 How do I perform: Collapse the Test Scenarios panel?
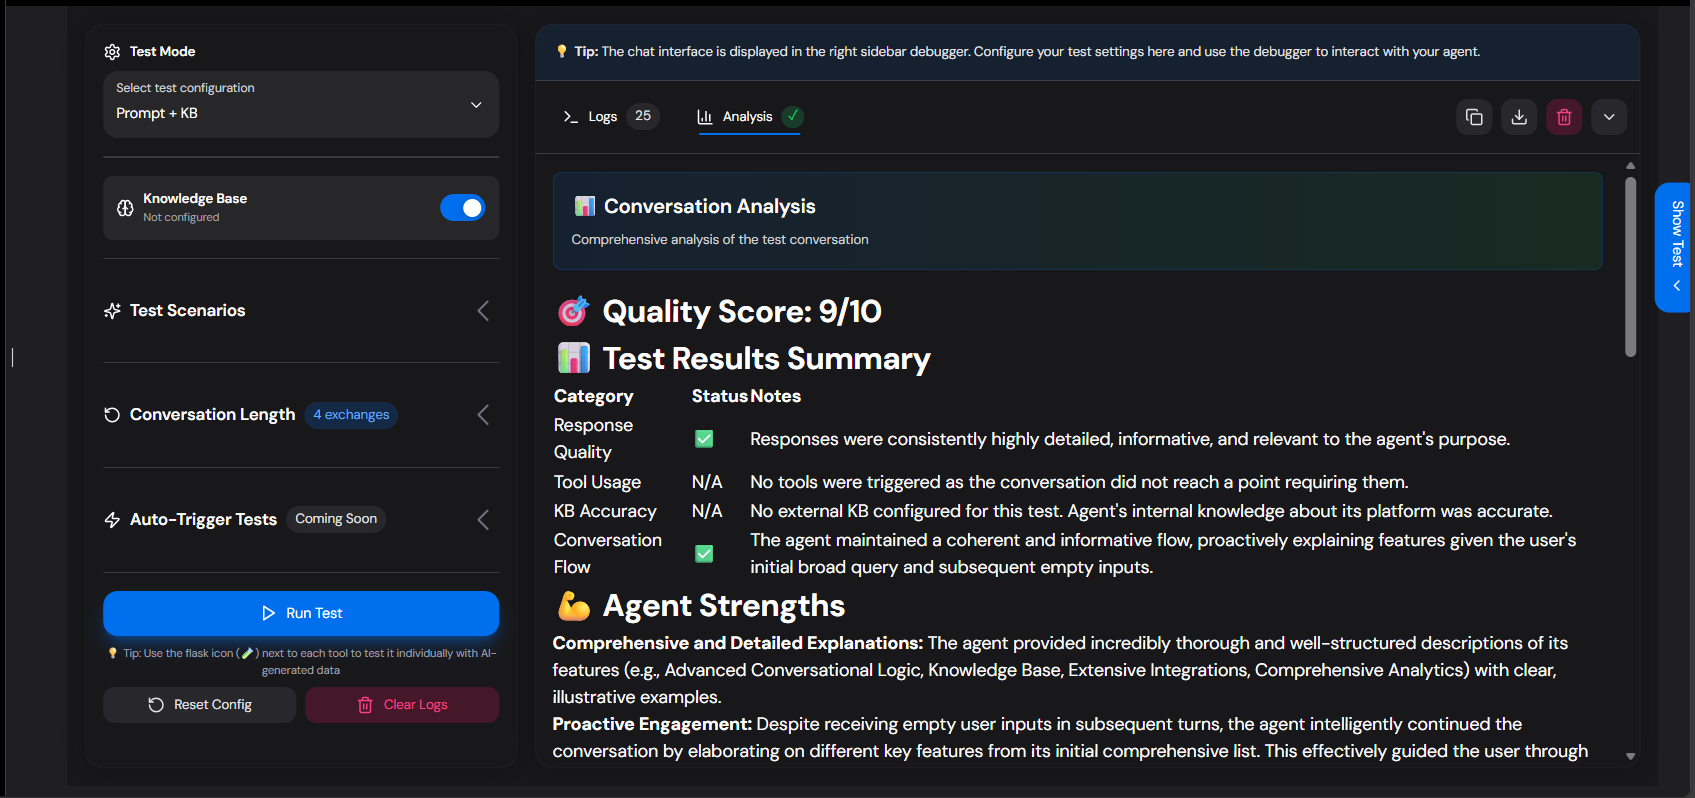click(x=483, y=310)
